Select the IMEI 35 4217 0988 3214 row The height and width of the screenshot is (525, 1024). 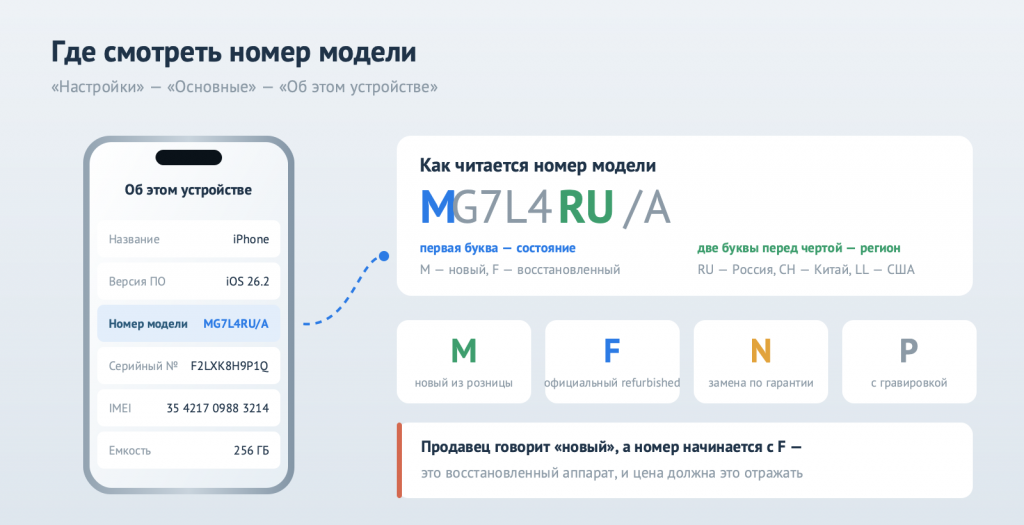(189, 408)
